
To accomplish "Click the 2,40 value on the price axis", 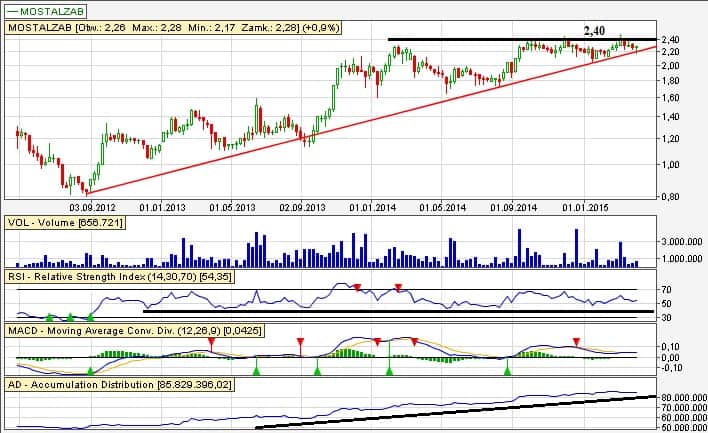I will [672, 41].
